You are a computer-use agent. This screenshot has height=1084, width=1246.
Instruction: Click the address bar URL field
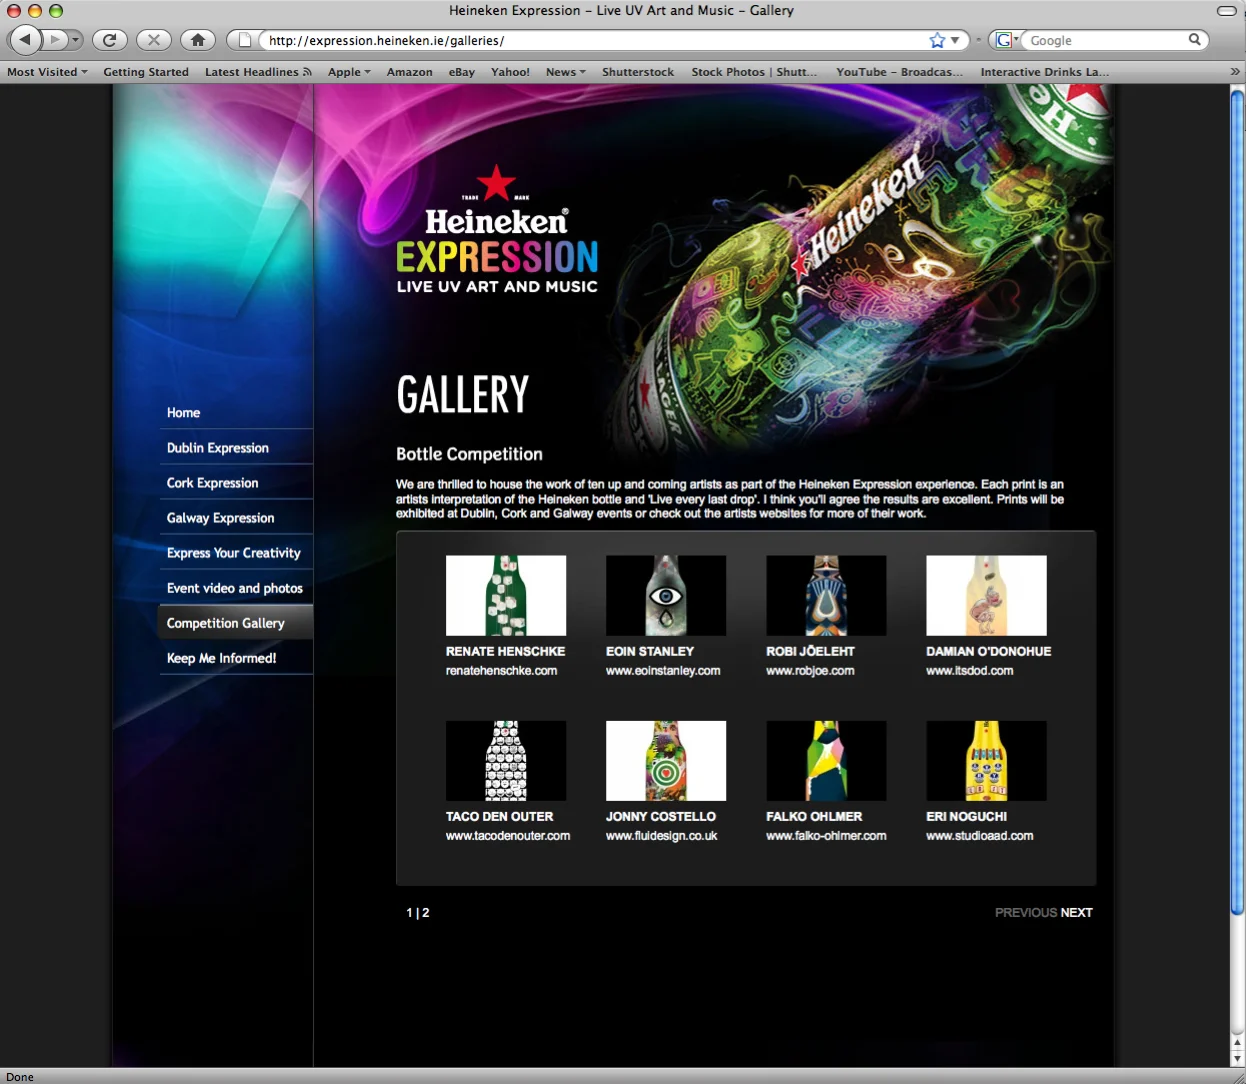coord(595,40)
